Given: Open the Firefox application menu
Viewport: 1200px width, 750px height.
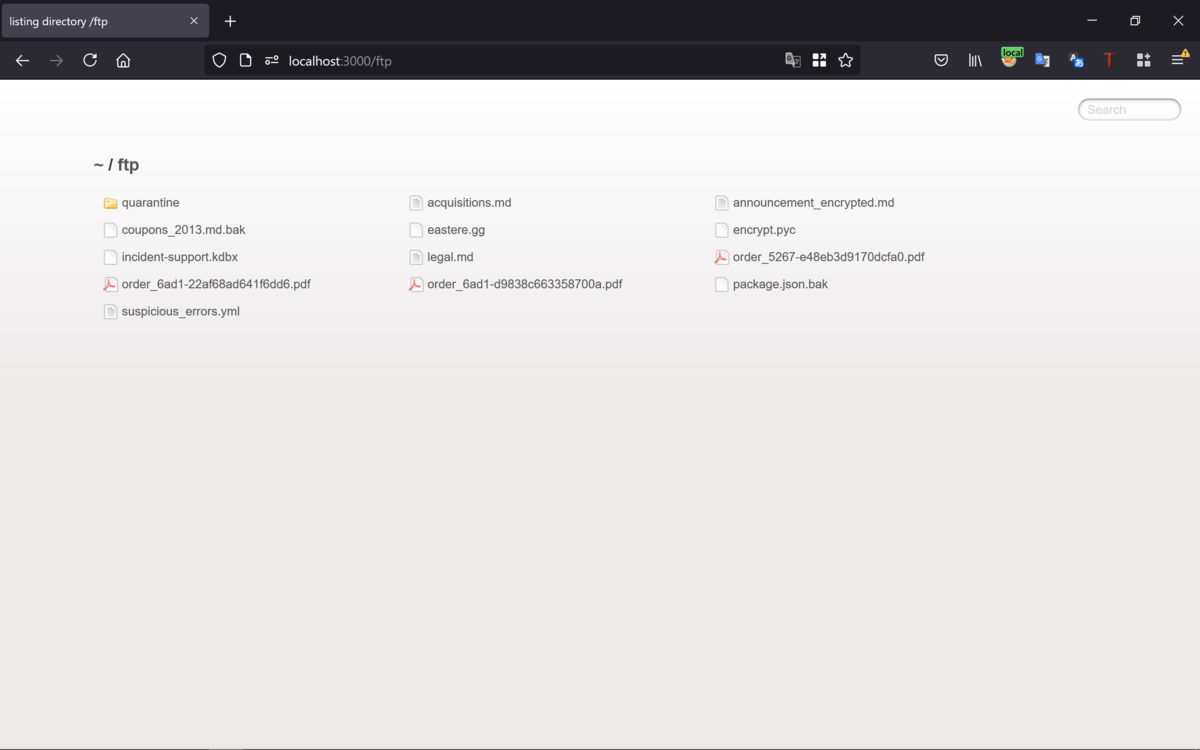Looking at the screenshot, I should tap(1179, 60).
